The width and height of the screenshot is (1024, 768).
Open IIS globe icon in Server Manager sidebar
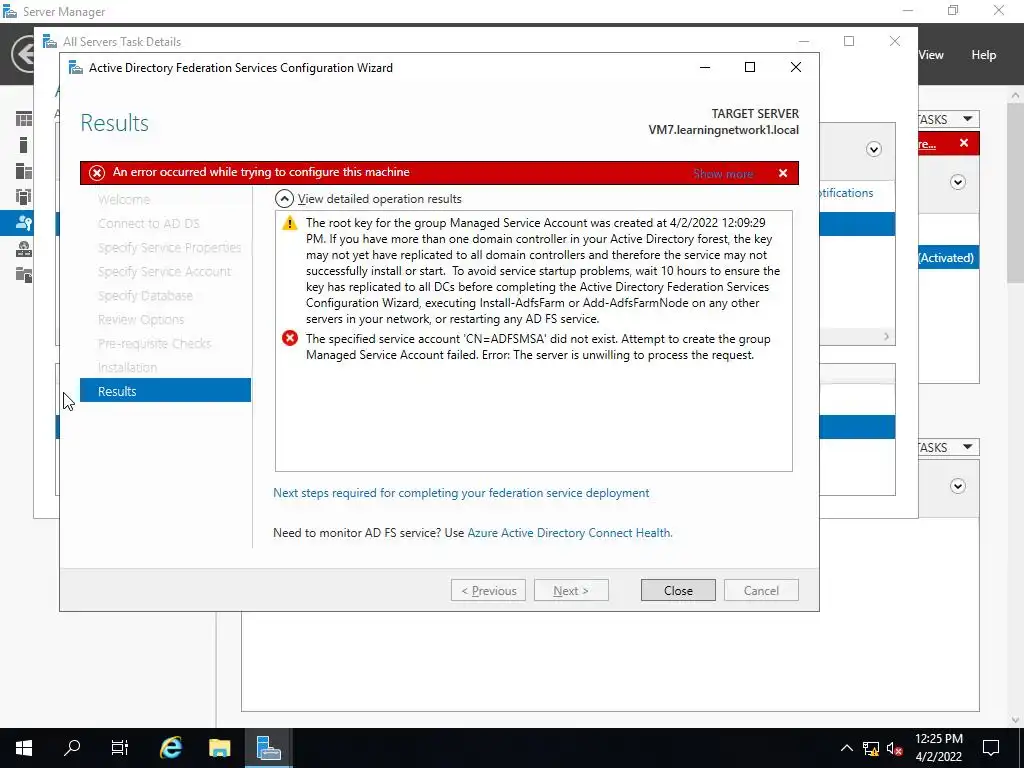pos(24,249)
